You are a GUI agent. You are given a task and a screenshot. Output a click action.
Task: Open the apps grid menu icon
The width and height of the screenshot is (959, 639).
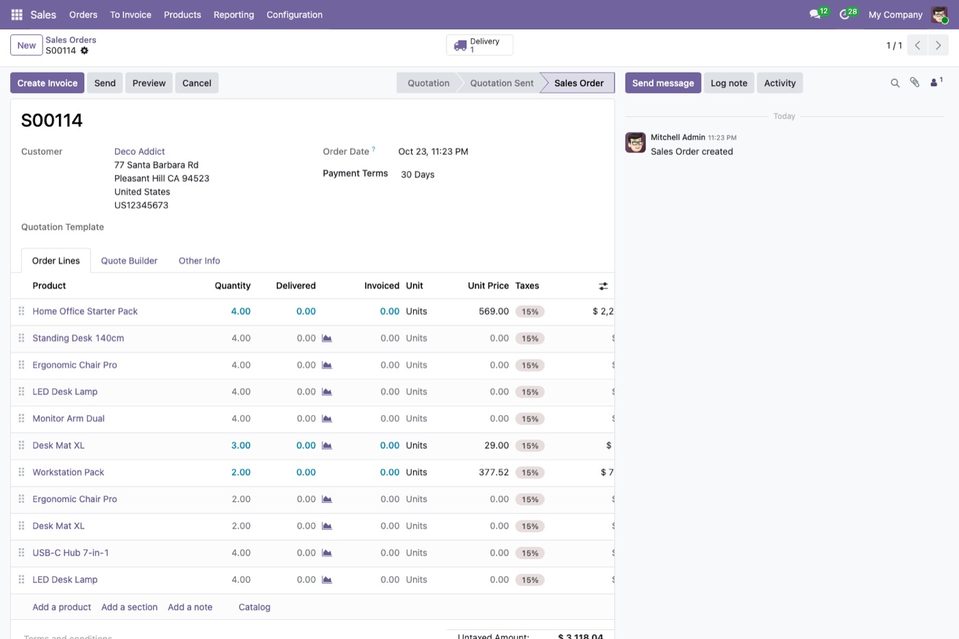point(17,15)
